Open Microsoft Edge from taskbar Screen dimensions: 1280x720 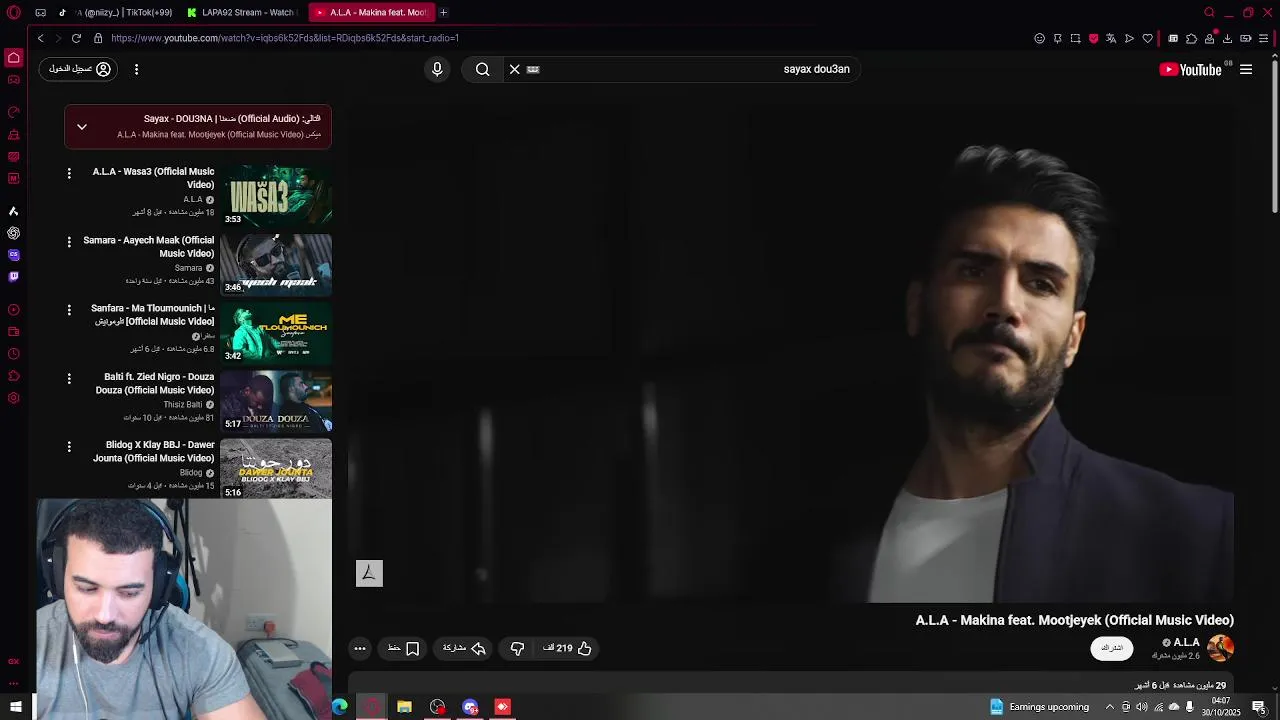tap(340, 707)
